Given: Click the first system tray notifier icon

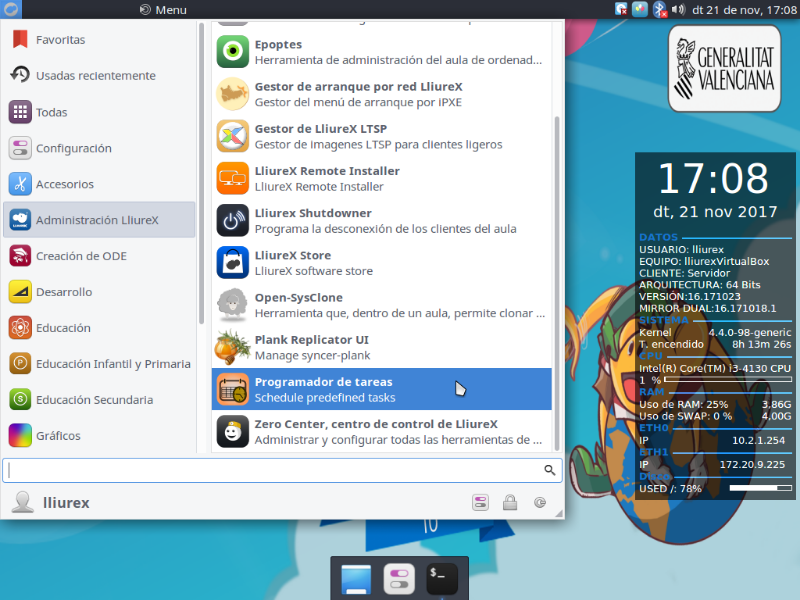Looking at the screenshot, I should coord(621,9).
